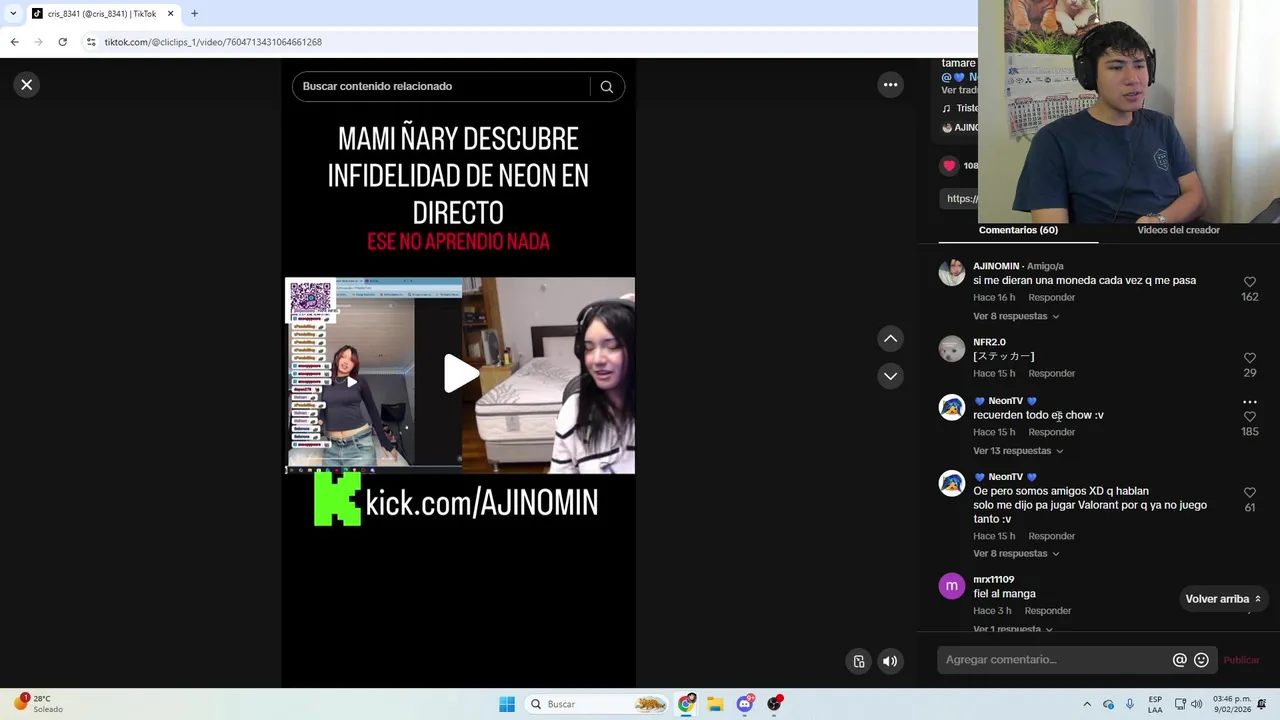Open AJINOMIN's profile avatar in comments
The image size is (1280, 720).
(952, 272)
